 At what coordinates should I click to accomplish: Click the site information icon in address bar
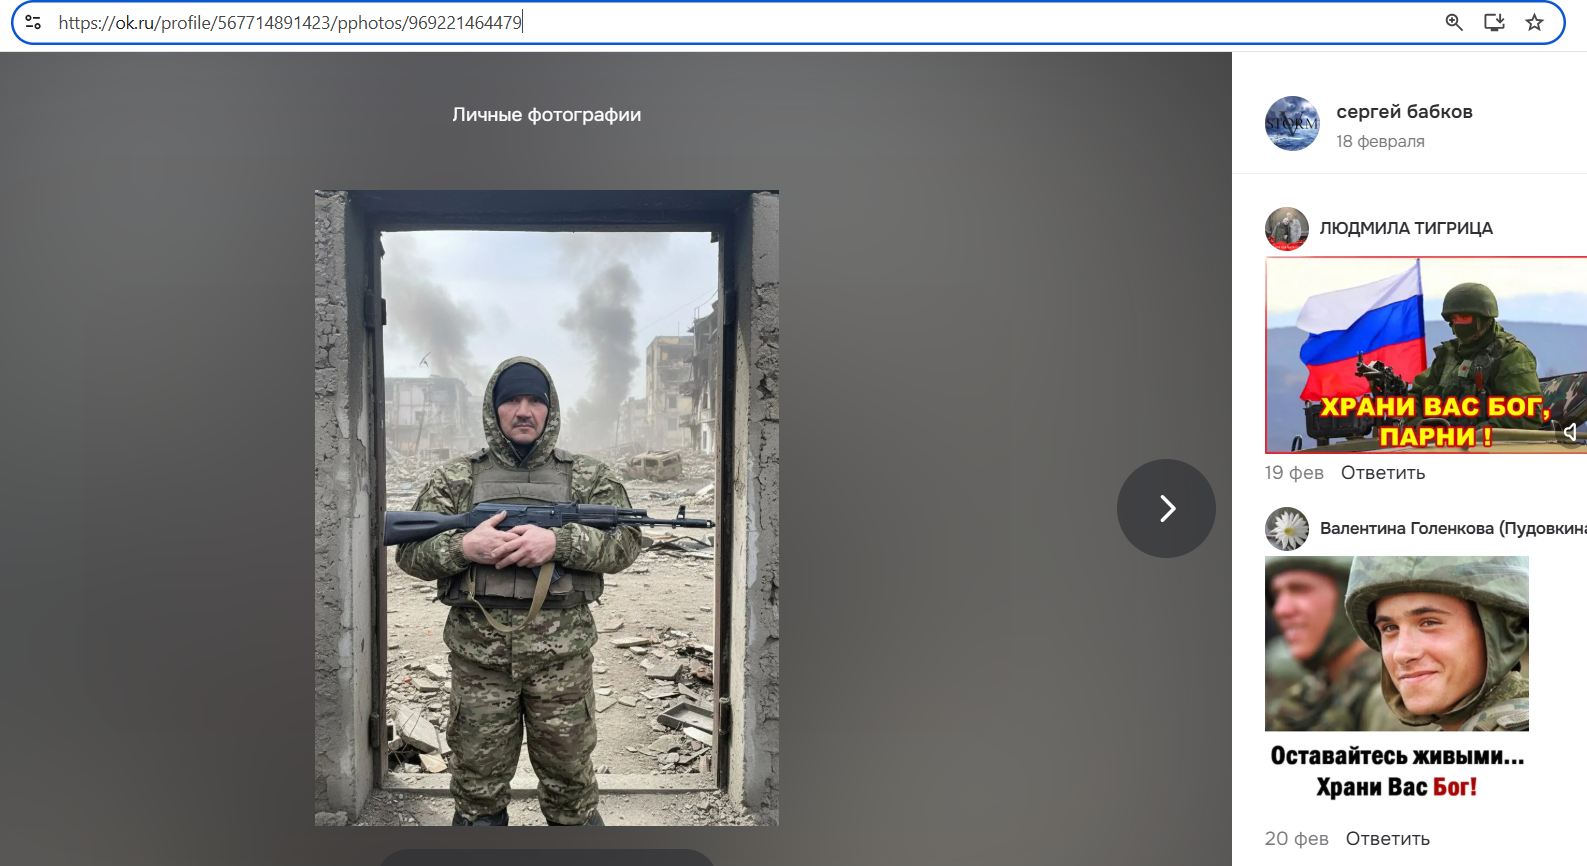coord(33,22)
